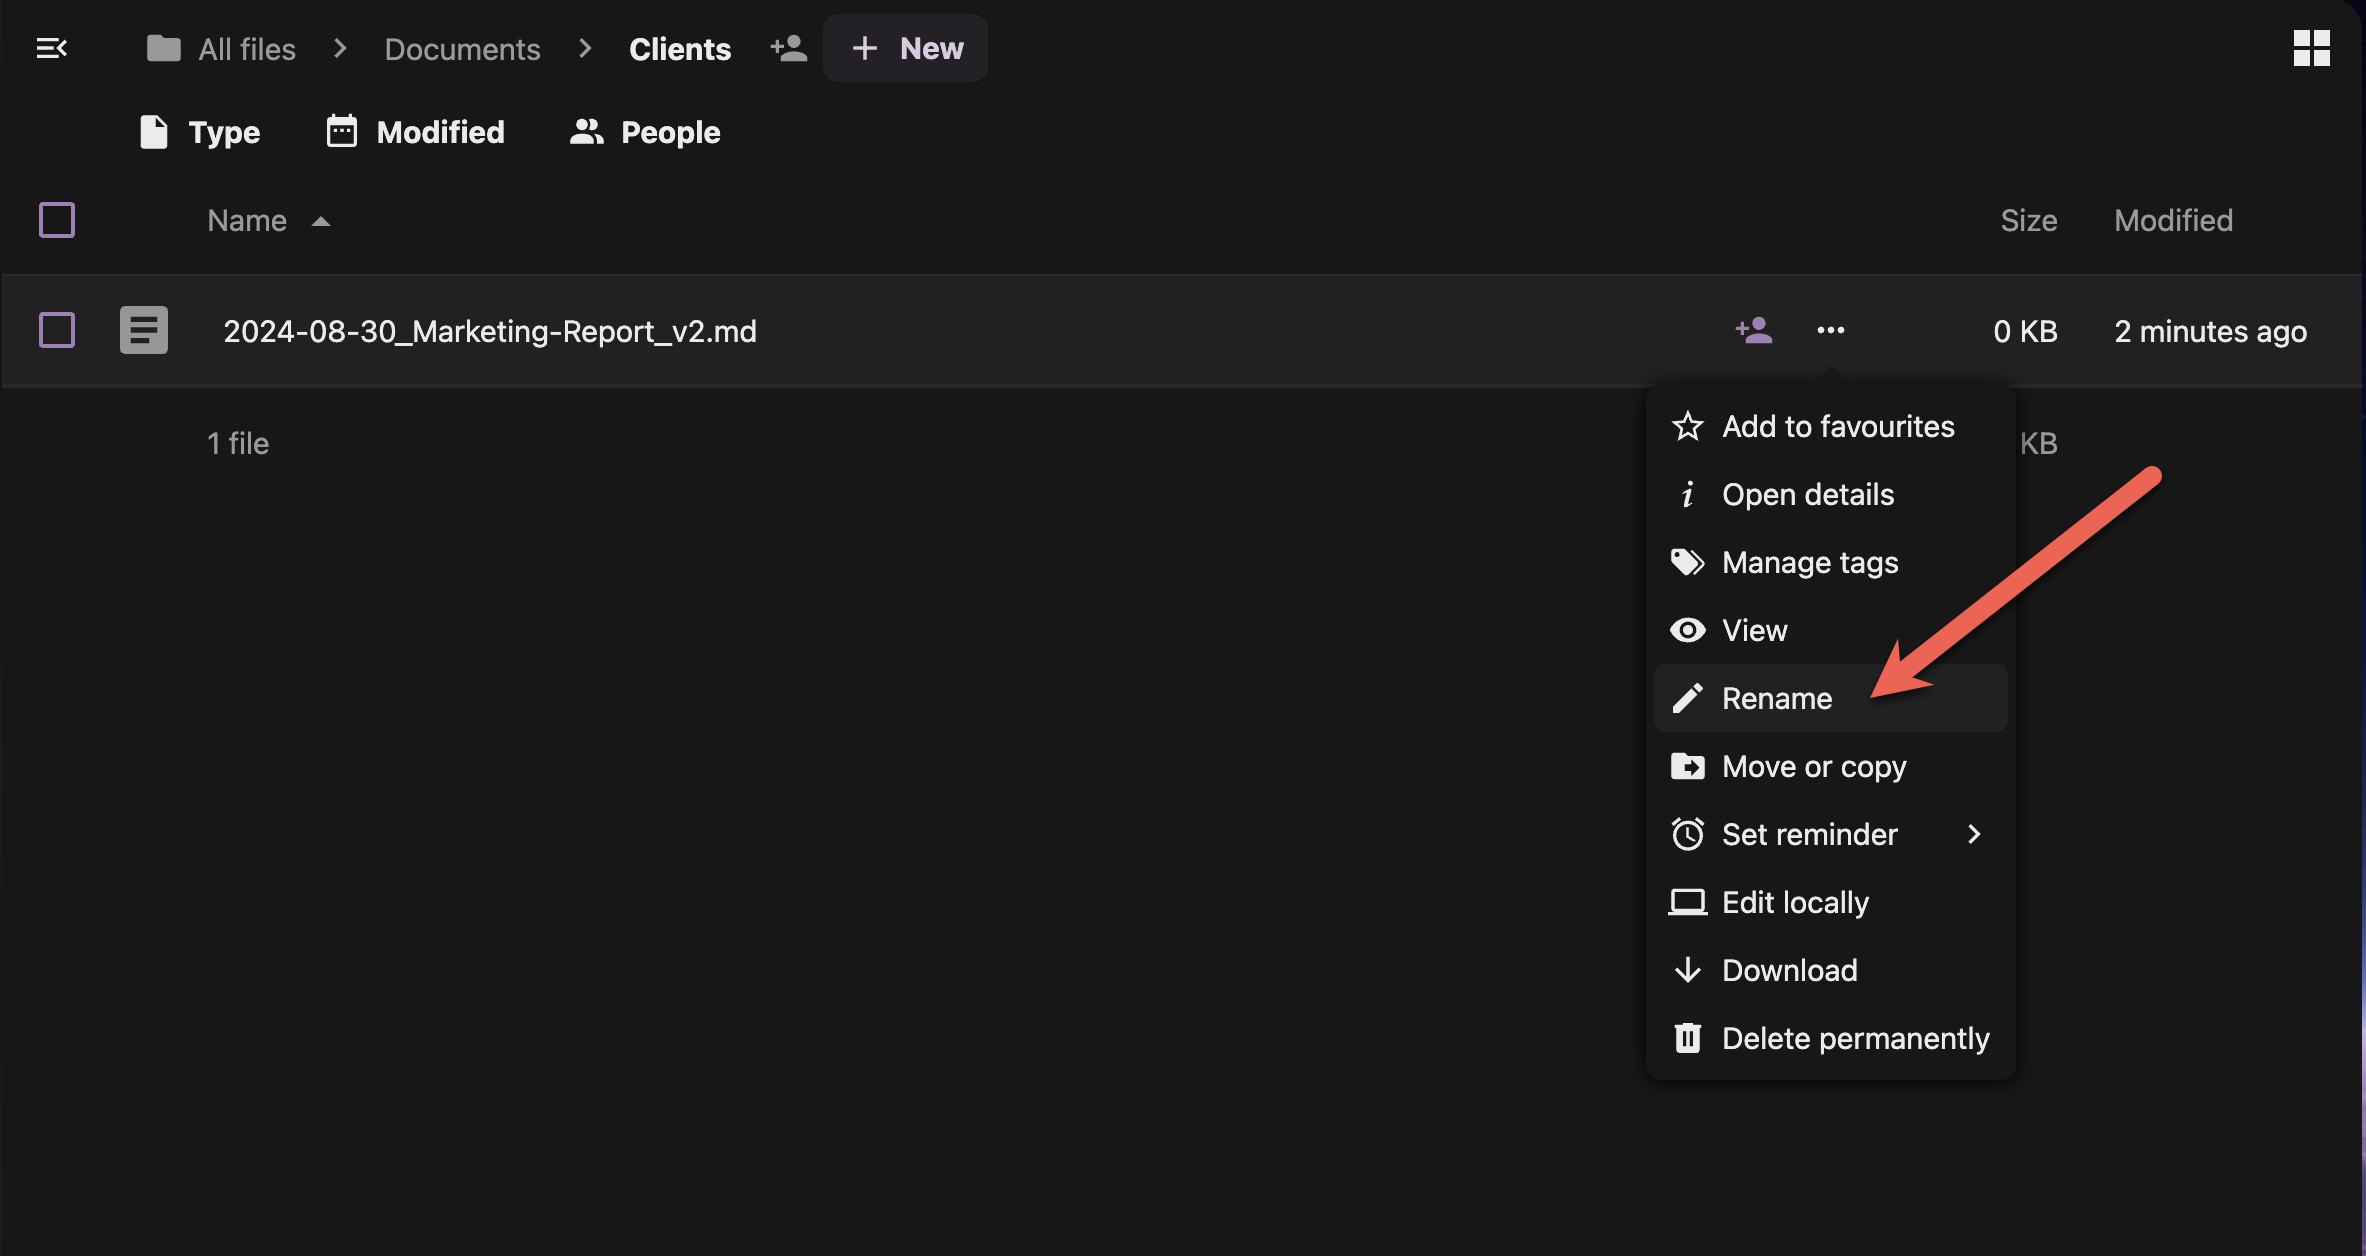Click the share icon beside Clients breadcrumb
This screenshot has height=1256, width=2366.
[788, 48]
